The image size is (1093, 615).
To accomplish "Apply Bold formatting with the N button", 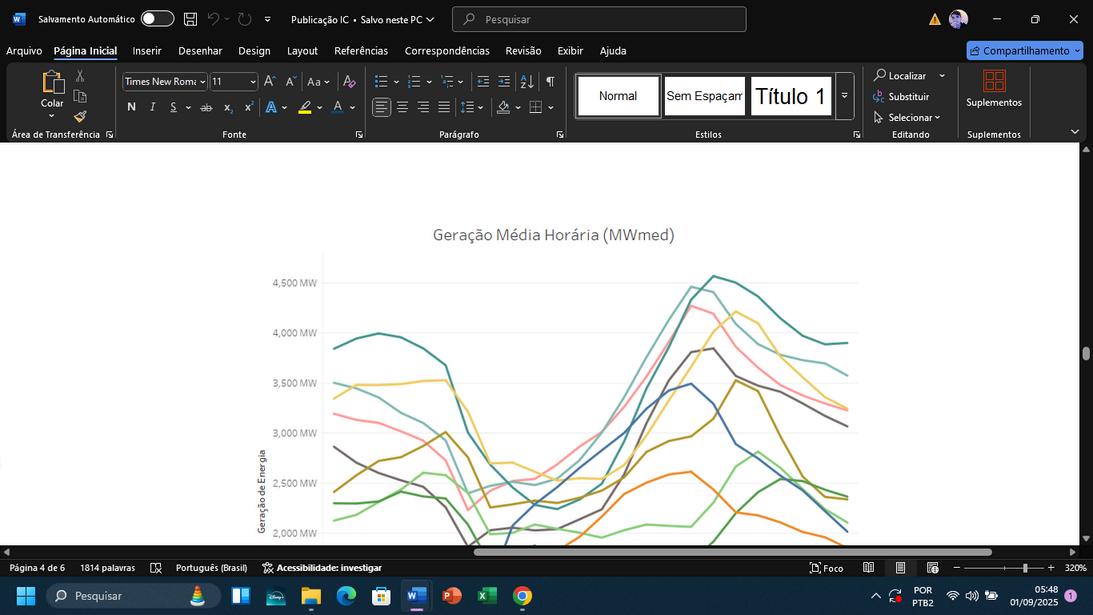I will (131, 107).
